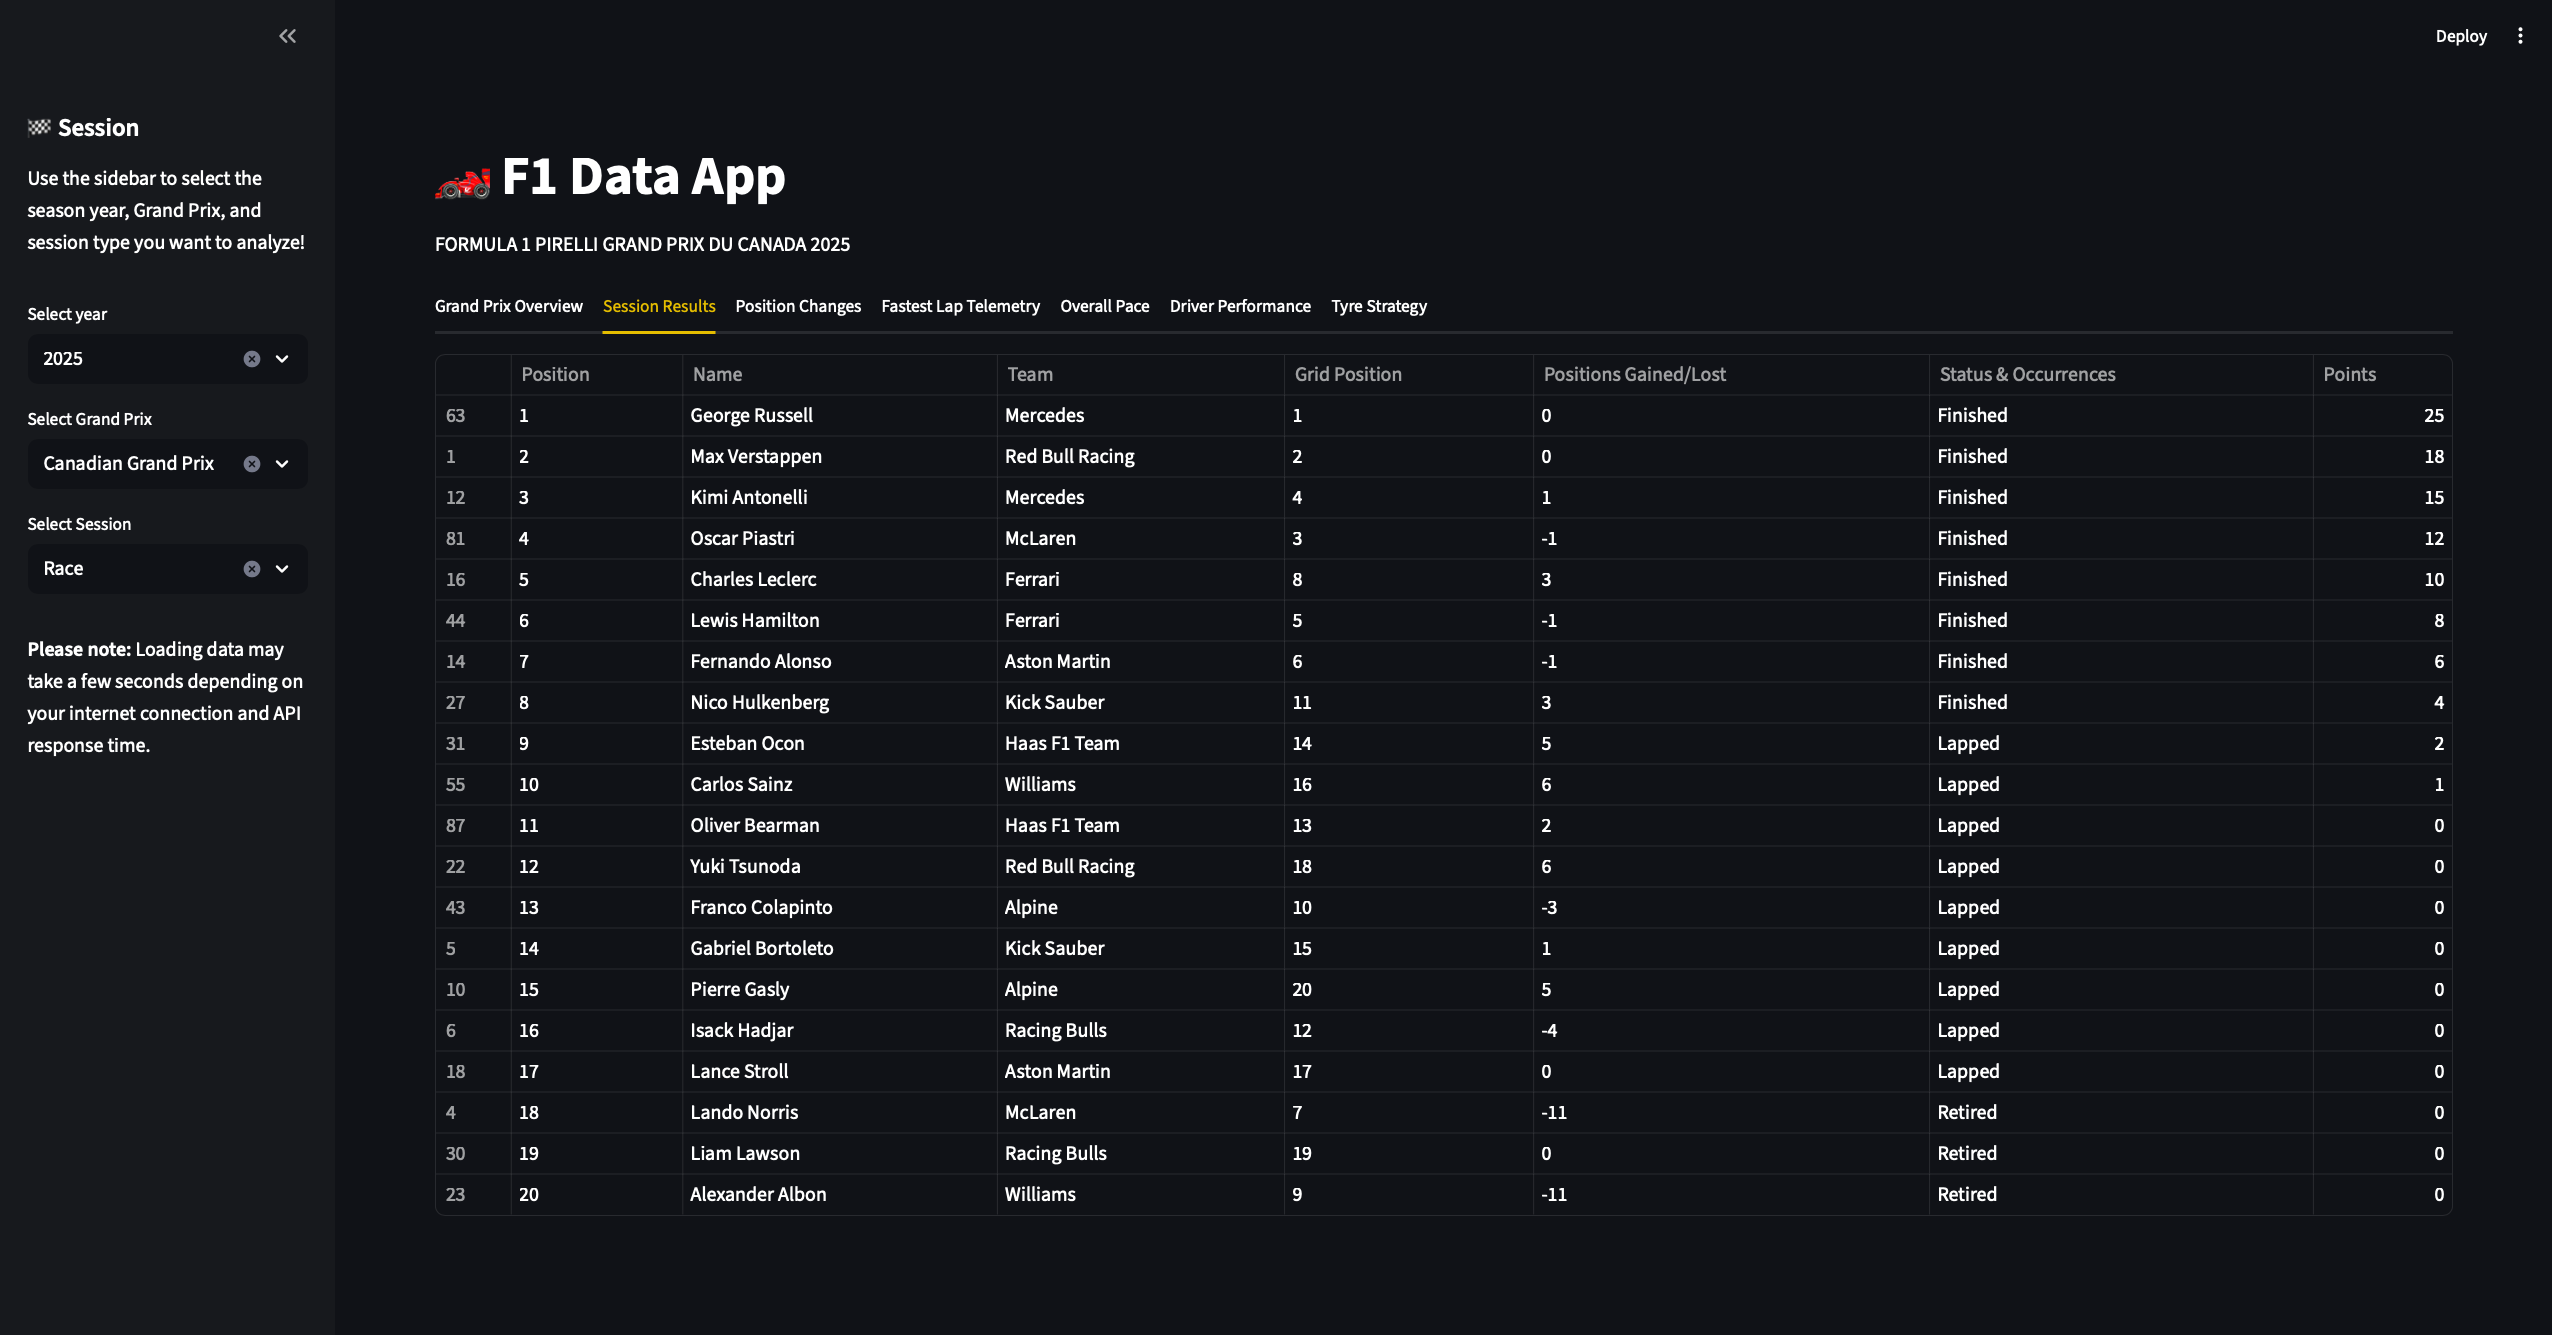
Task: Click Pierre Gasly's grid position 20 cell
Action: tap(1409, 989)
